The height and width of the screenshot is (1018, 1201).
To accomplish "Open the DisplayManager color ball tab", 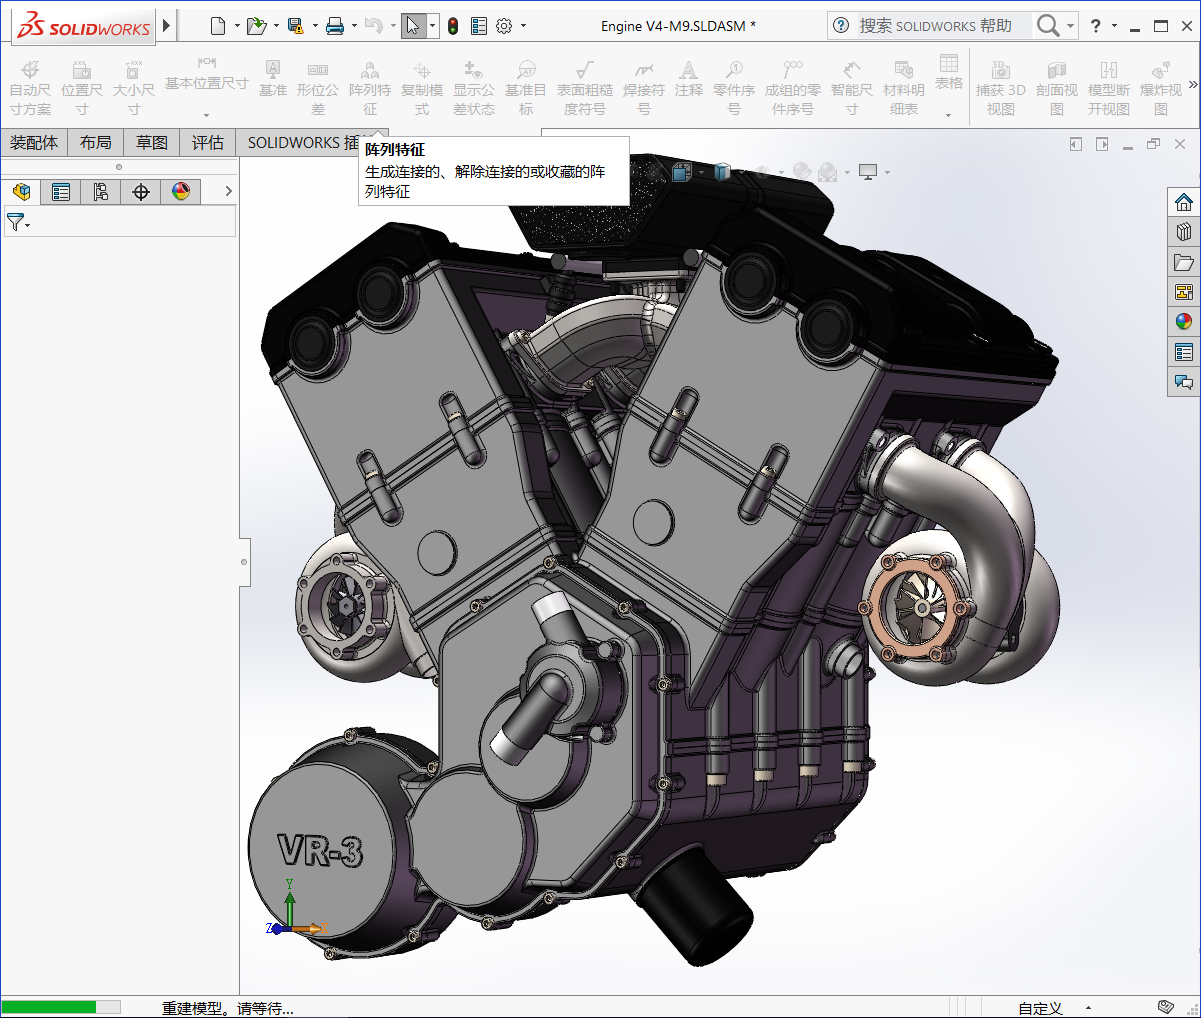I will [x=181, y=192].
